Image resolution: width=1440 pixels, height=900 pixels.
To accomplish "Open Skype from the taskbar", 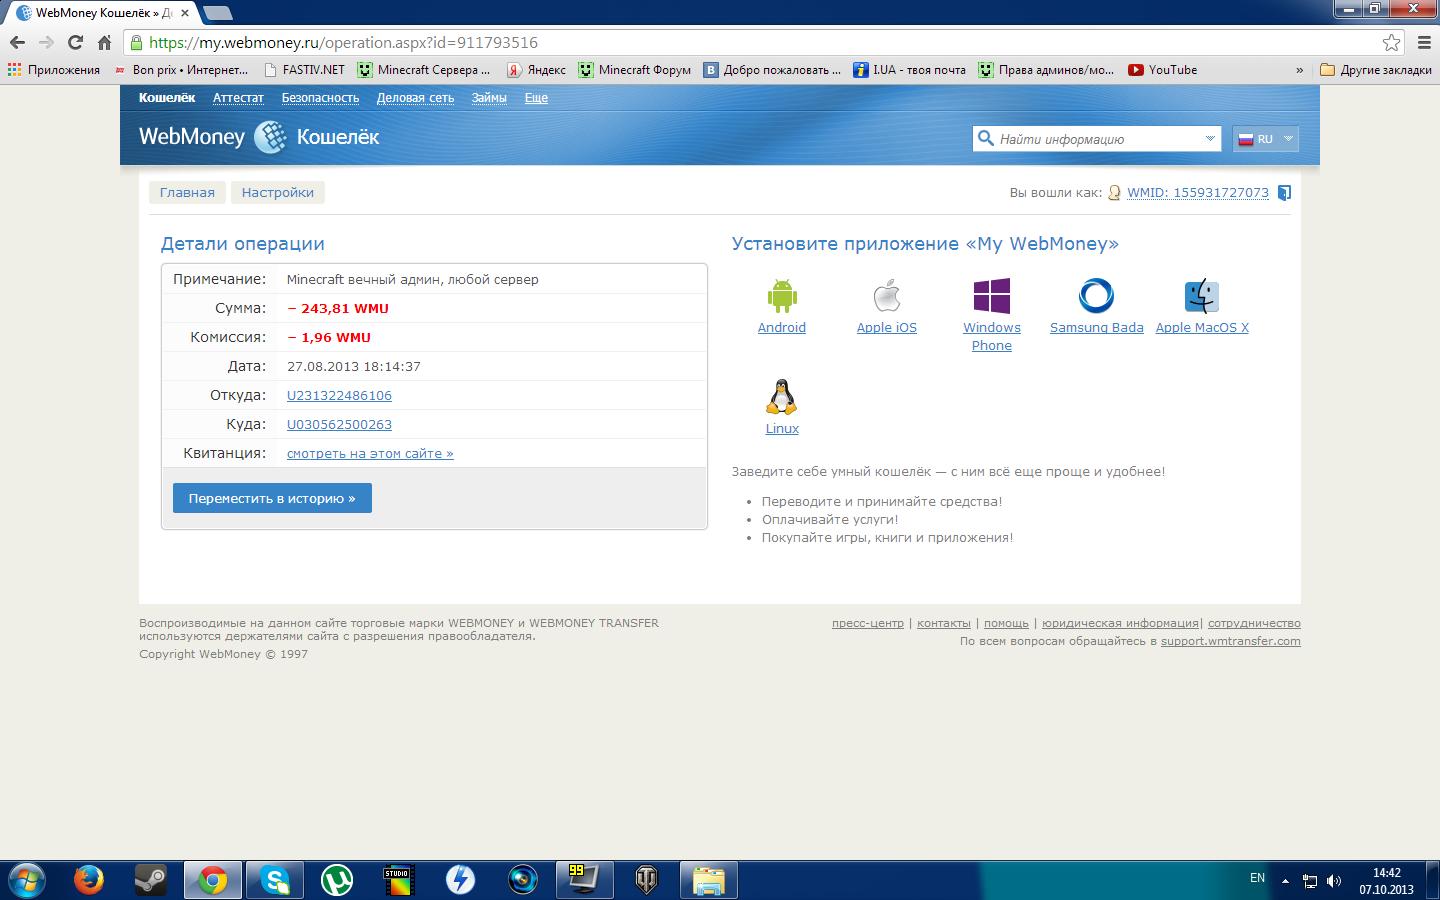I will 275,880.
